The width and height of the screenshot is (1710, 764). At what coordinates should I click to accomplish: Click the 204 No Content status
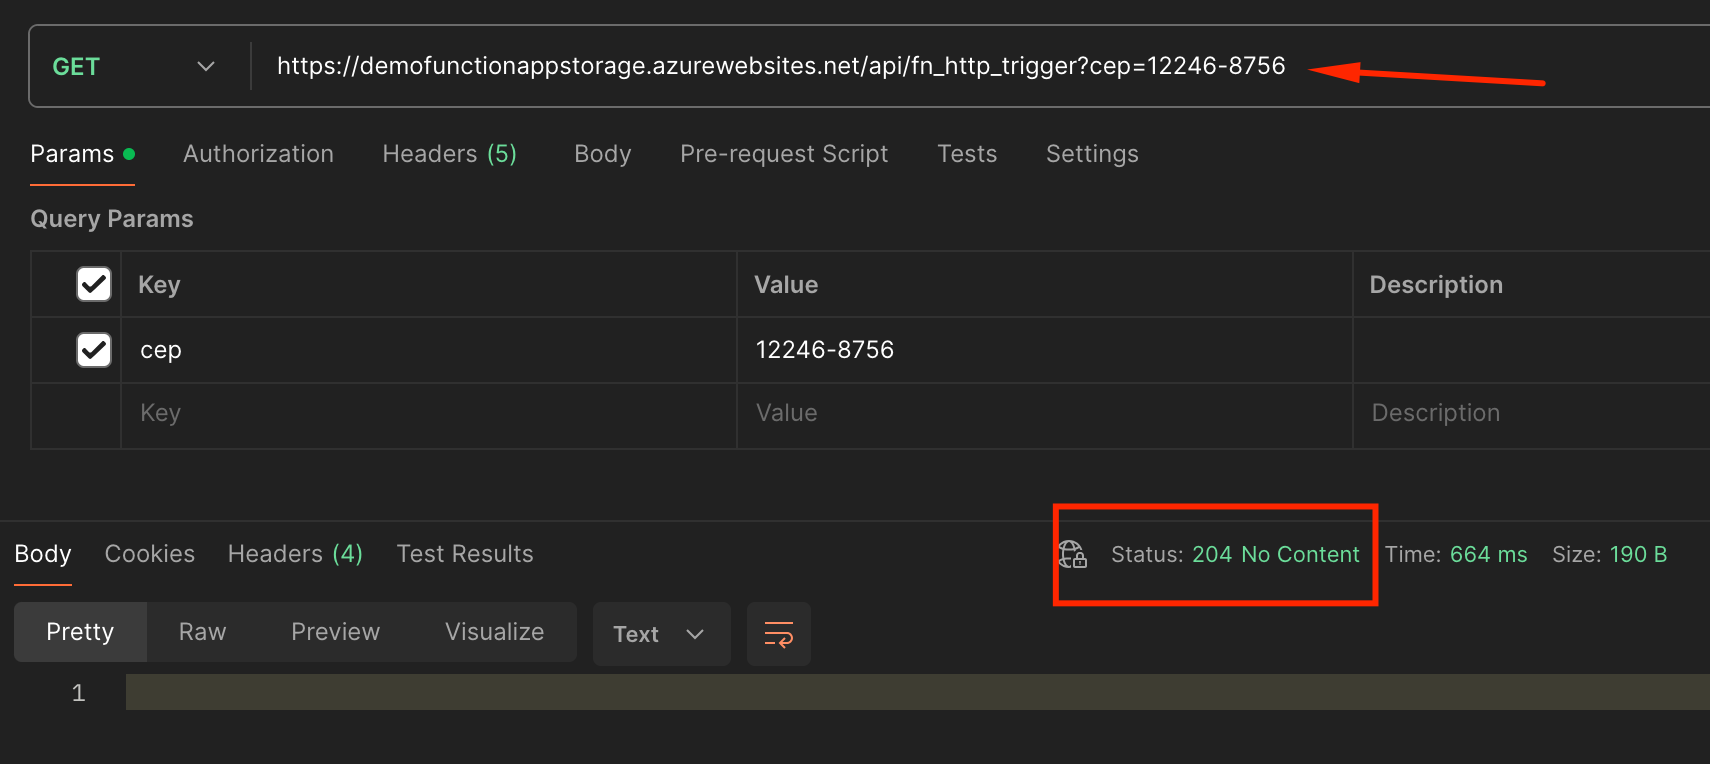tap(1276, 555)
